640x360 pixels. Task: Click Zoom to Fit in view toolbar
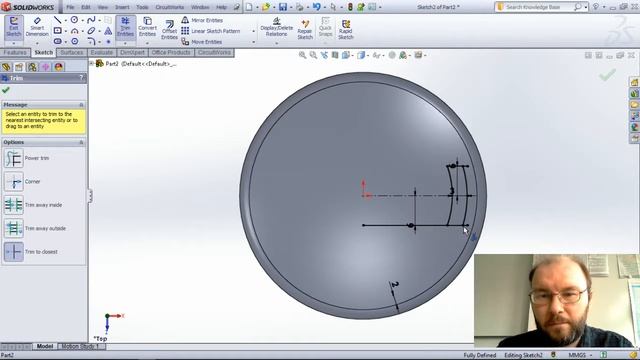pos(302,55)
